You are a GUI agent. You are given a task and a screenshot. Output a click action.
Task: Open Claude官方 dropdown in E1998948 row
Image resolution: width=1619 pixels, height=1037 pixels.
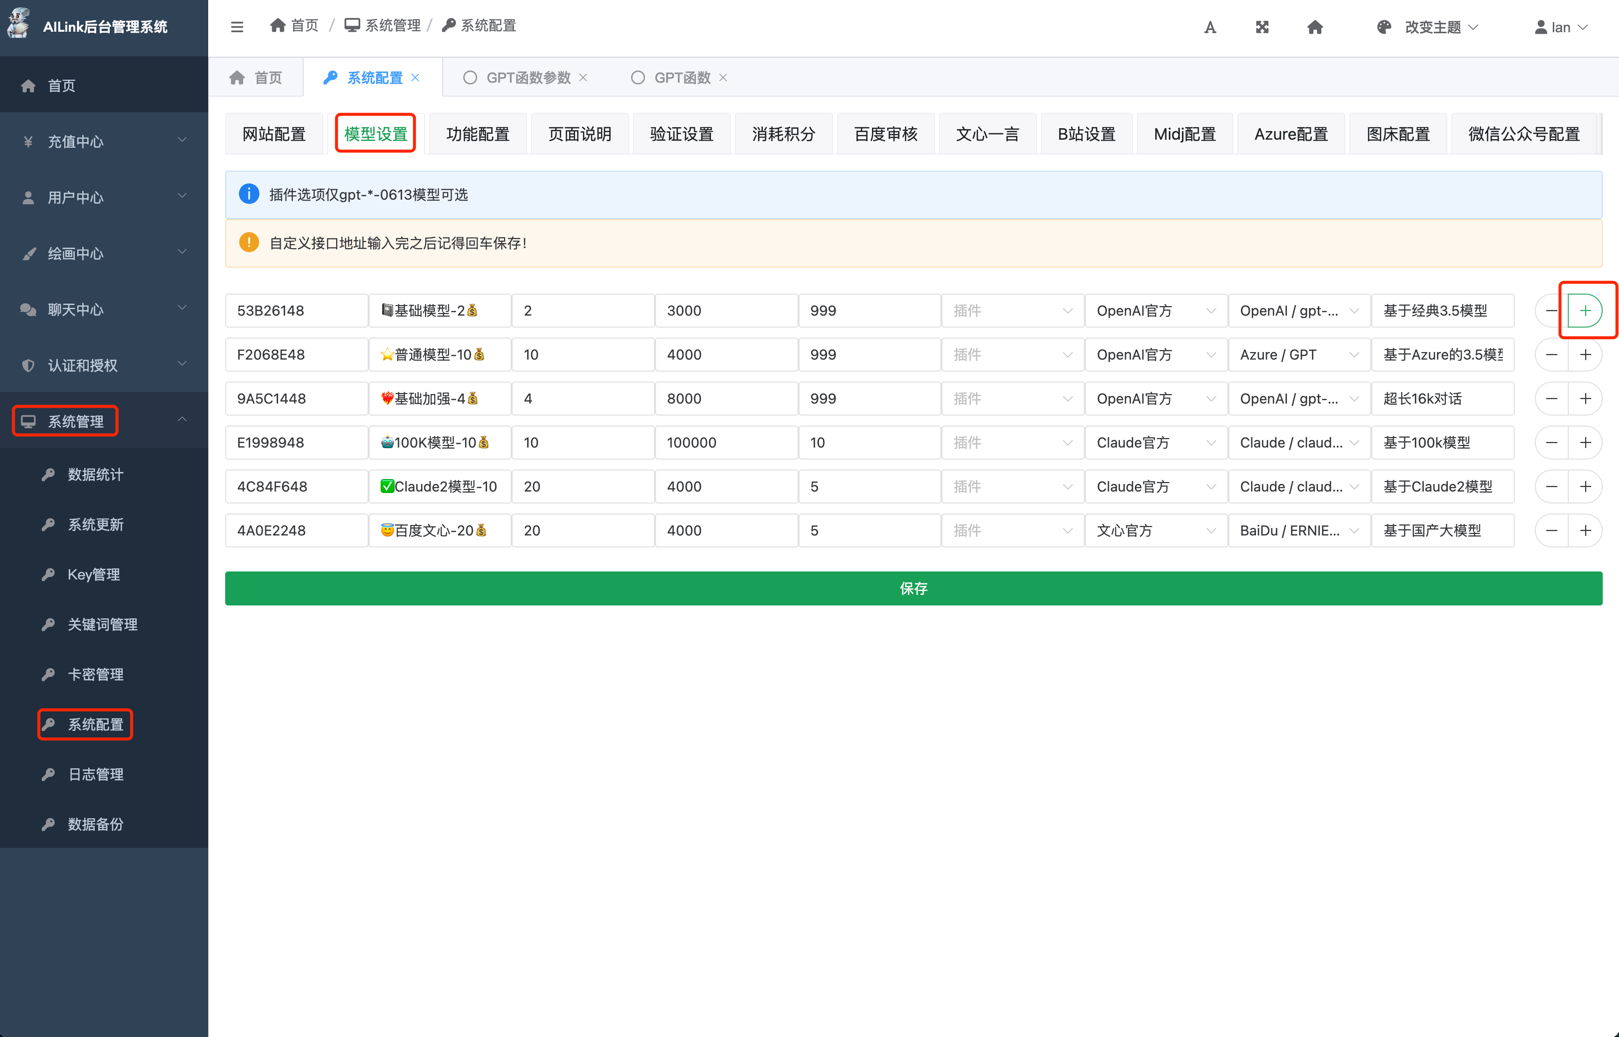pos(1155,443)
